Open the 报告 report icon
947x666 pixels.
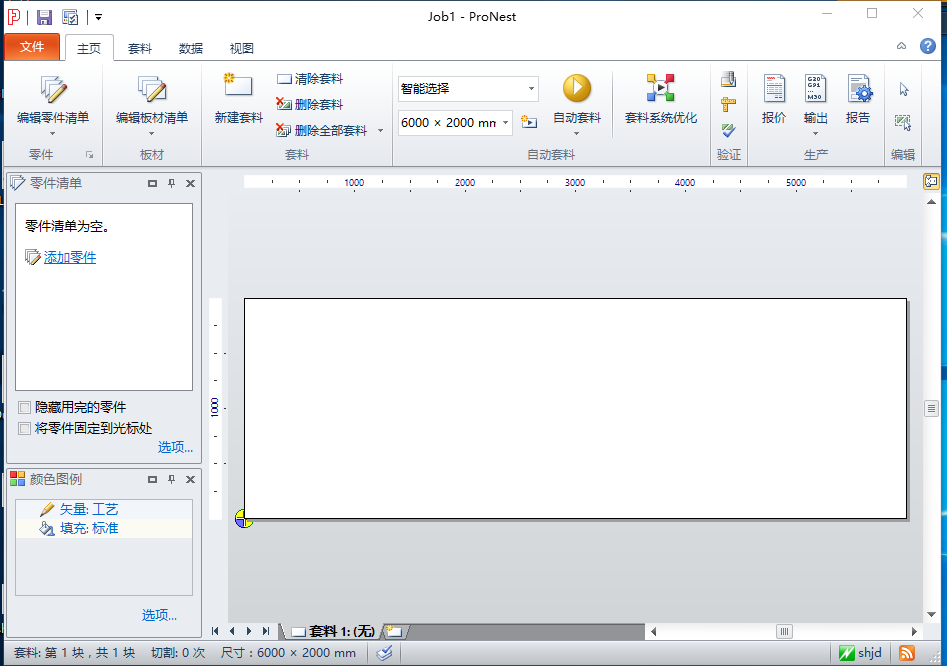click(x=858, y=89)
